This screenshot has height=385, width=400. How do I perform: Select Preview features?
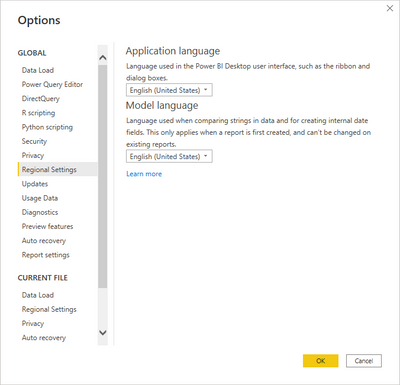click(47, 227)
